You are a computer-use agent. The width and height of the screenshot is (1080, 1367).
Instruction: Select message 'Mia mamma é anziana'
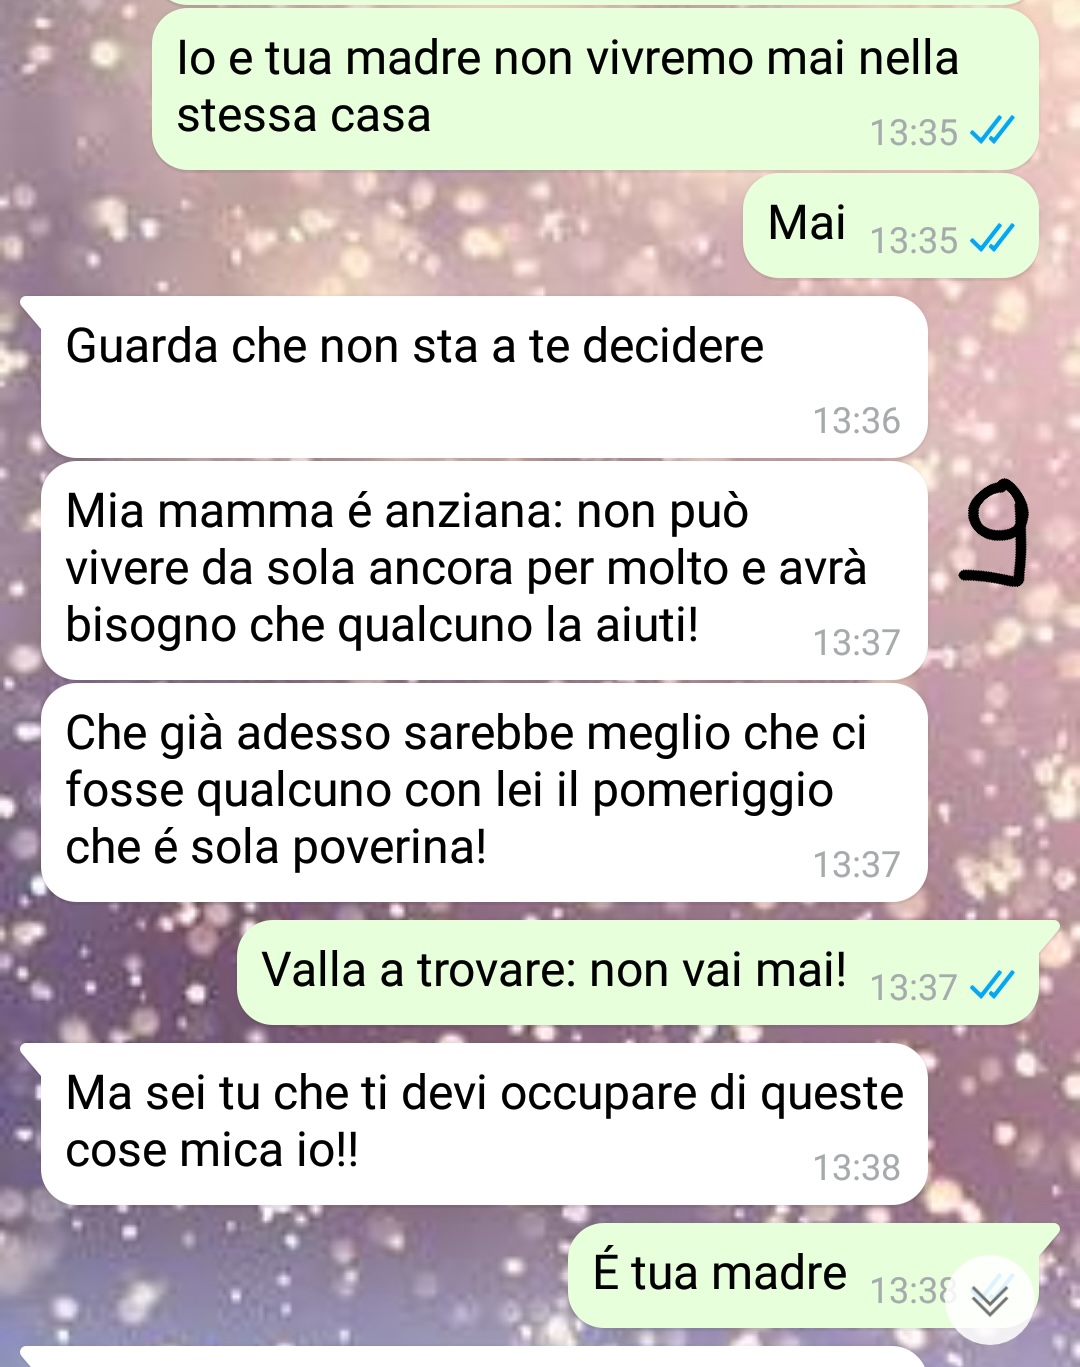point(484,570)
